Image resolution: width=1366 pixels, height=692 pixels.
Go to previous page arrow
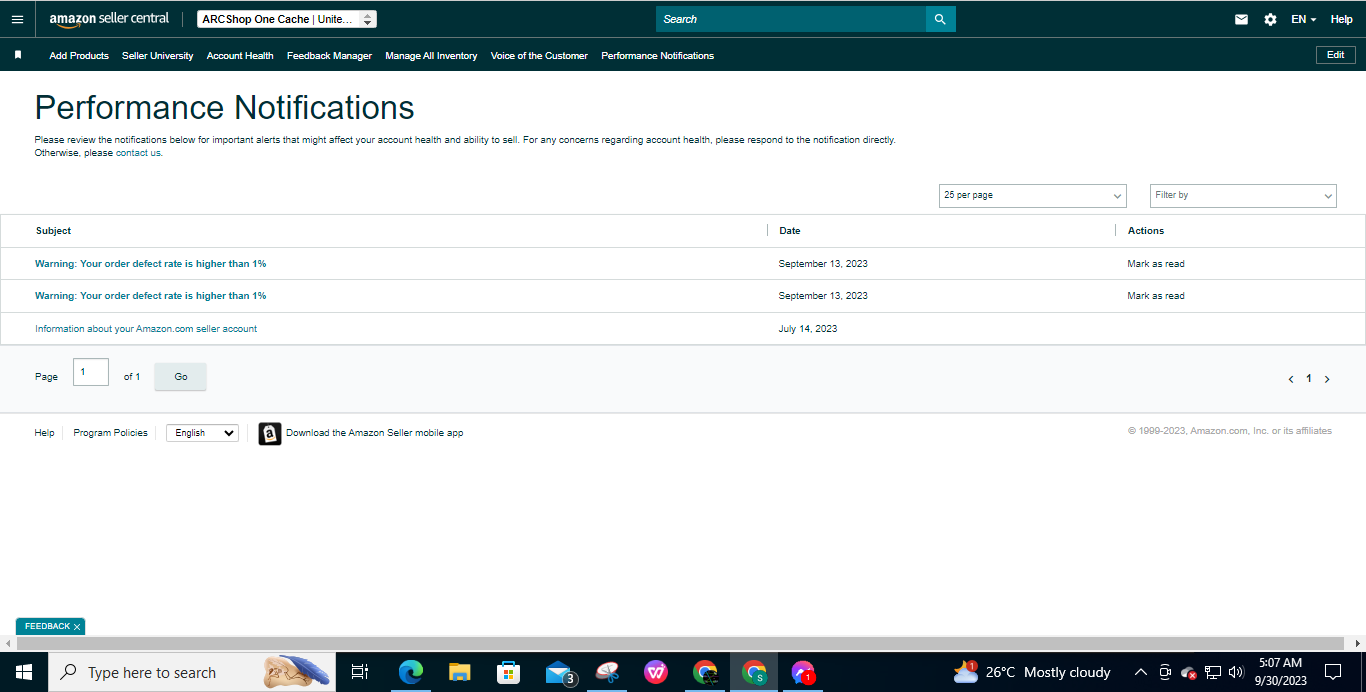pos(1291,379)
